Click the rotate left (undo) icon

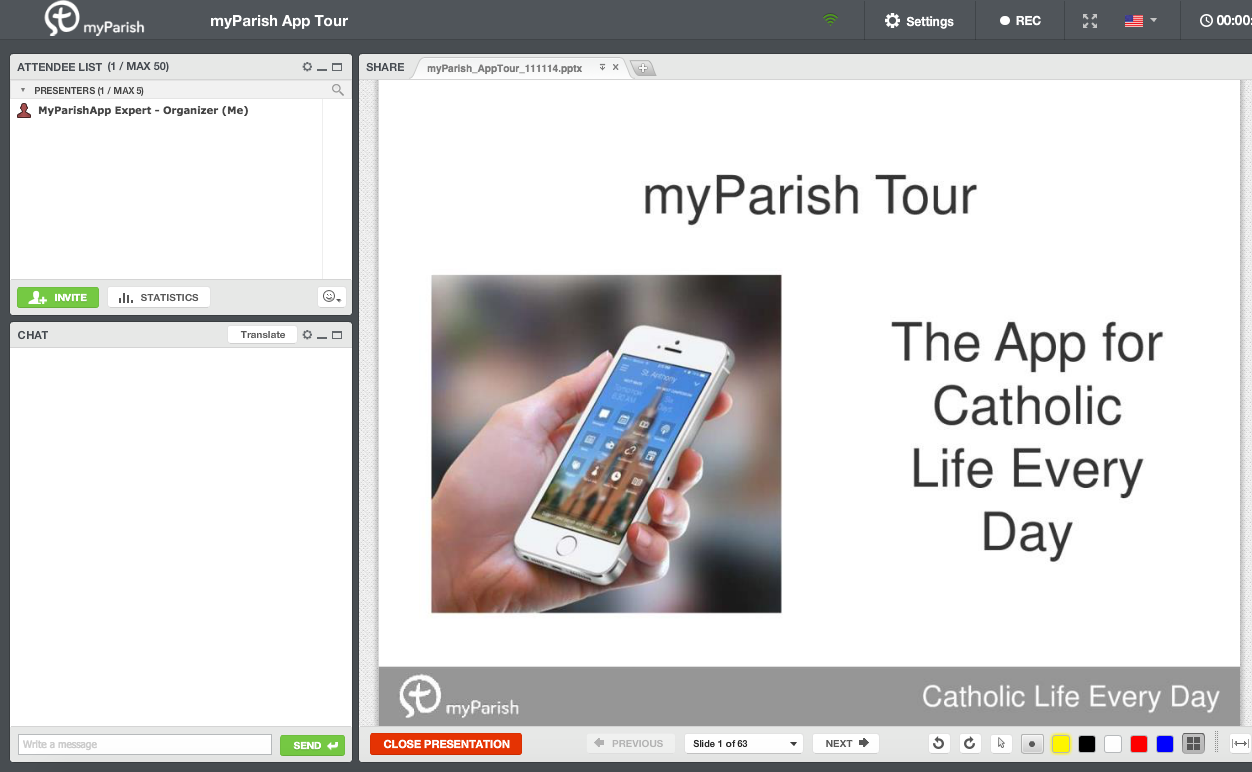[x=938, y=743]
